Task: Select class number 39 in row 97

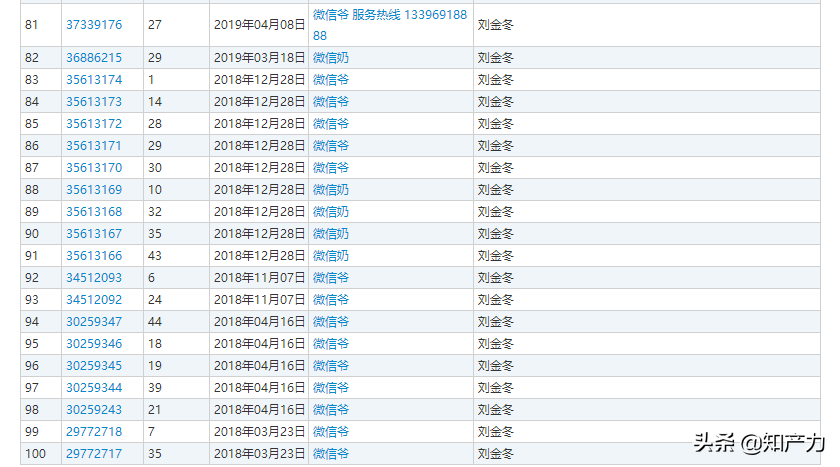Action: coord(155,387)
